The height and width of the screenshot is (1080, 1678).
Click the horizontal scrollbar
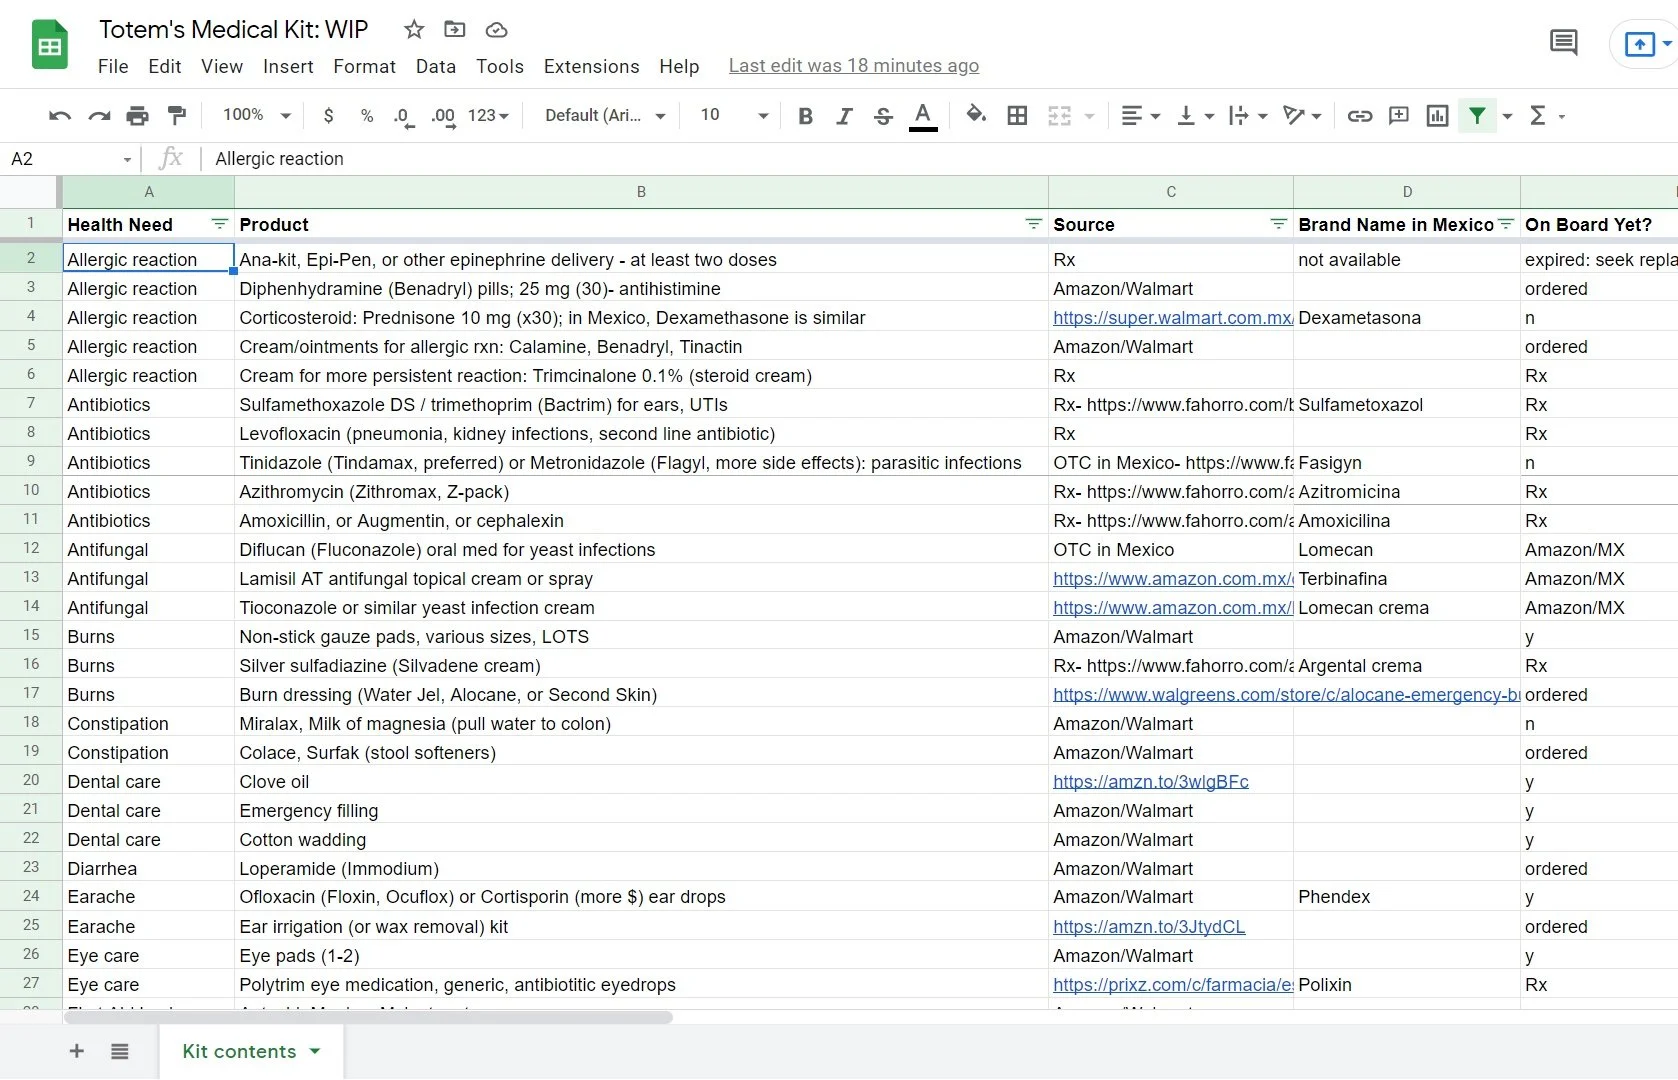pyautogui.click(x=368, y=1017)
